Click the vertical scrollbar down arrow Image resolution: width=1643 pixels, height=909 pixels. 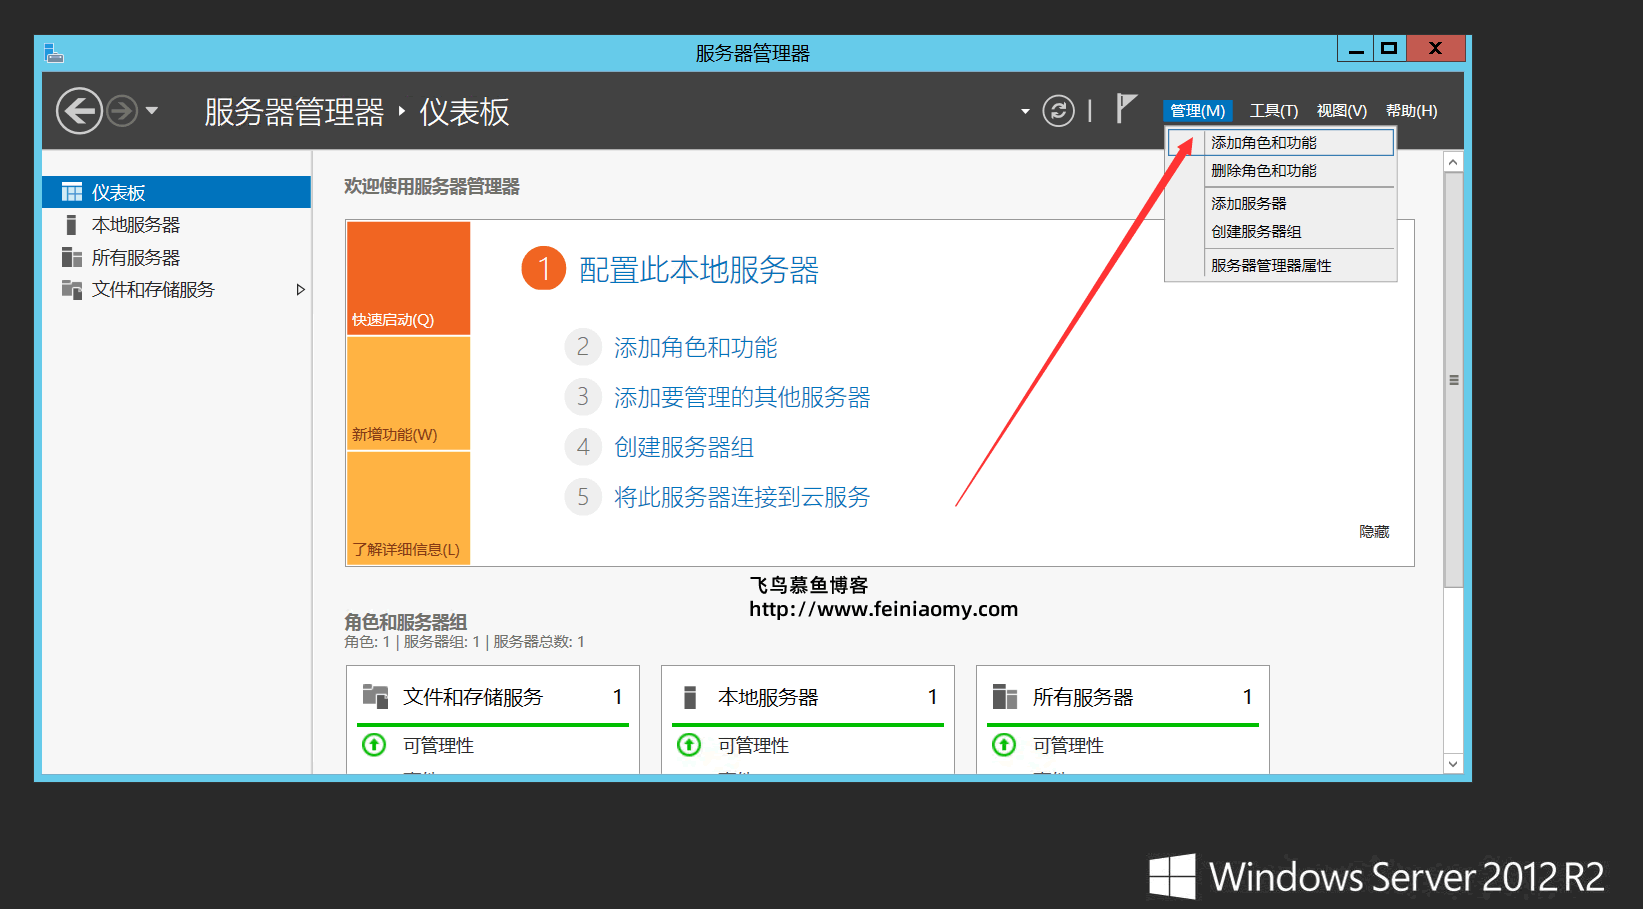(1453, 763)
